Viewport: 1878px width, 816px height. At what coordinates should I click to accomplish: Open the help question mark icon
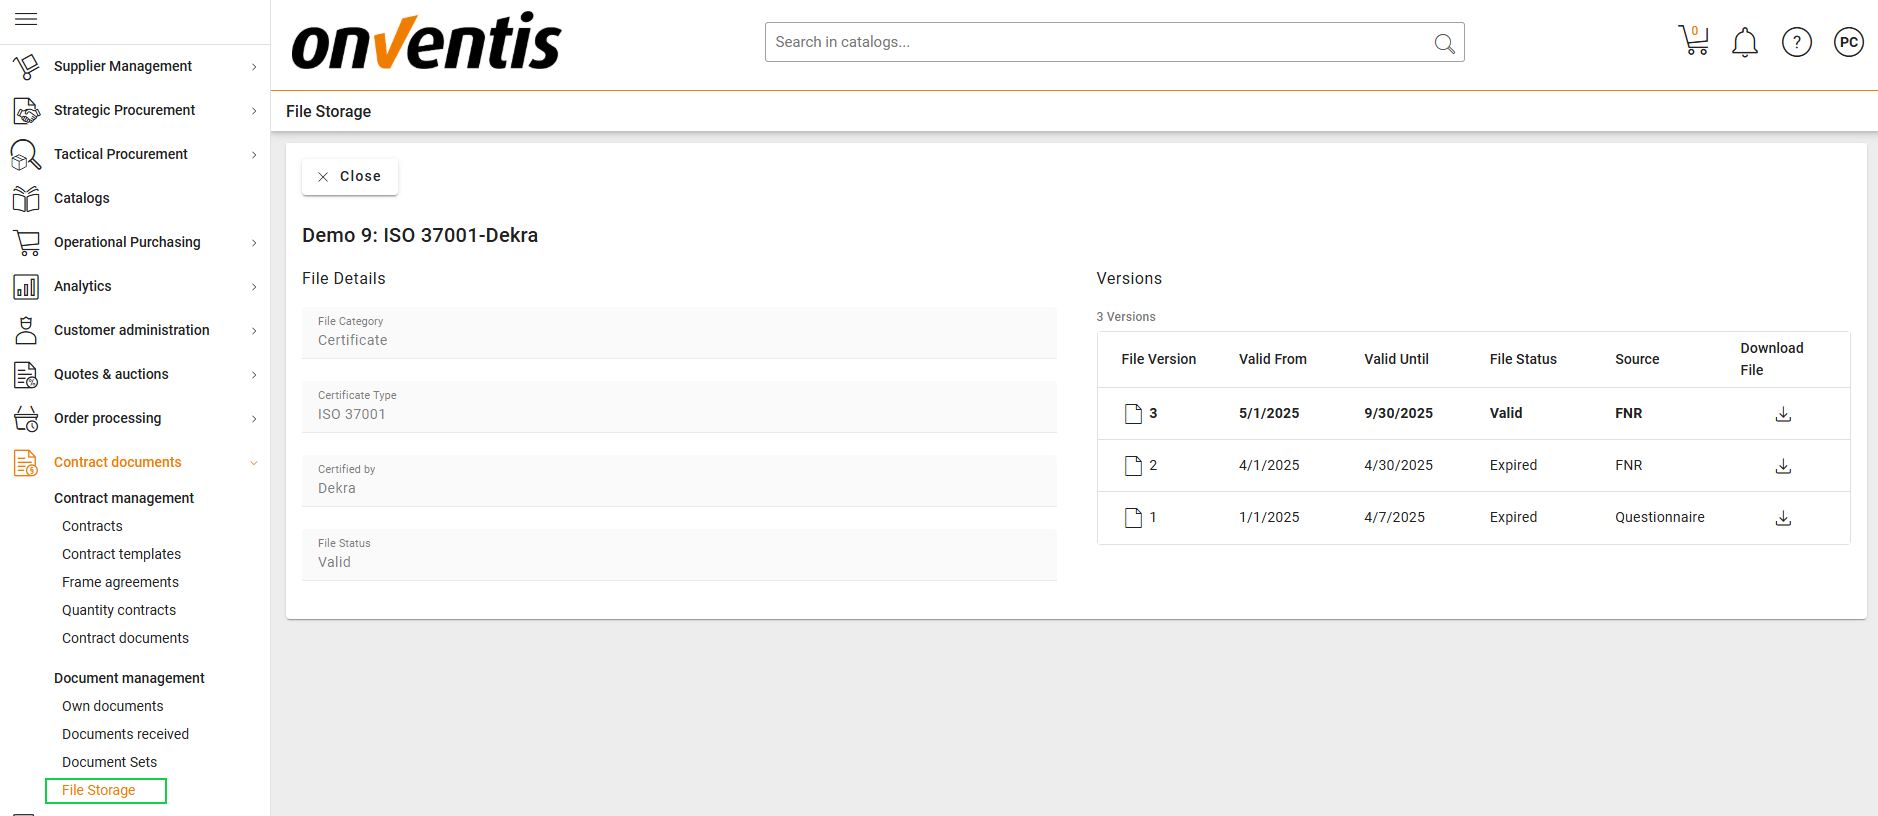1797,42
